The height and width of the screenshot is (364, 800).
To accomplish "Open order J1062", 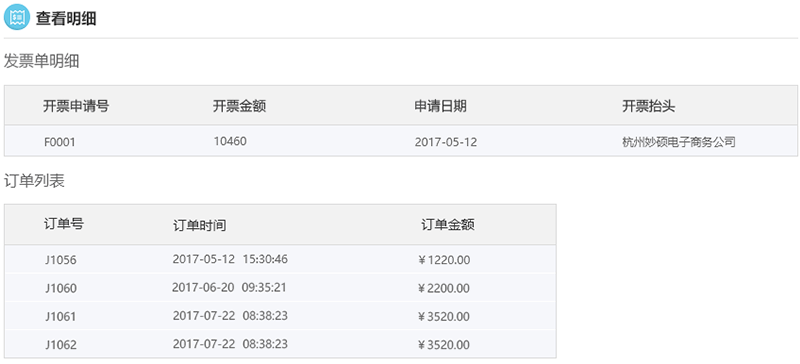I will pos(61,345).
